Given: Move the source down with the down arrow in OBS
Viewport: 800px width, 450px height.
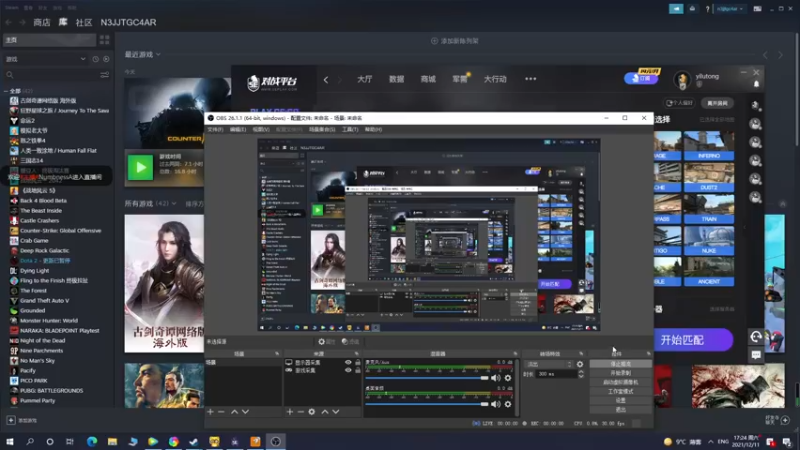Looking at the screenshot, I should point(336,412).
